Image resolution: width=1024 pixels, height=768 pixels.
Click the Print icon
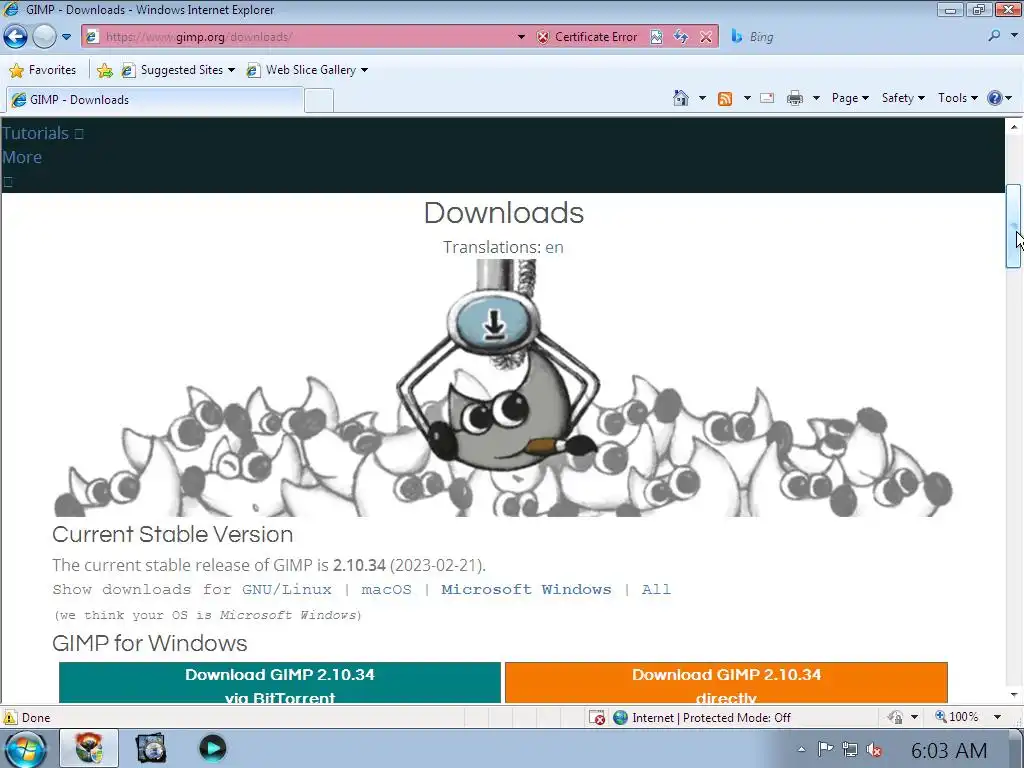(794, 99)
